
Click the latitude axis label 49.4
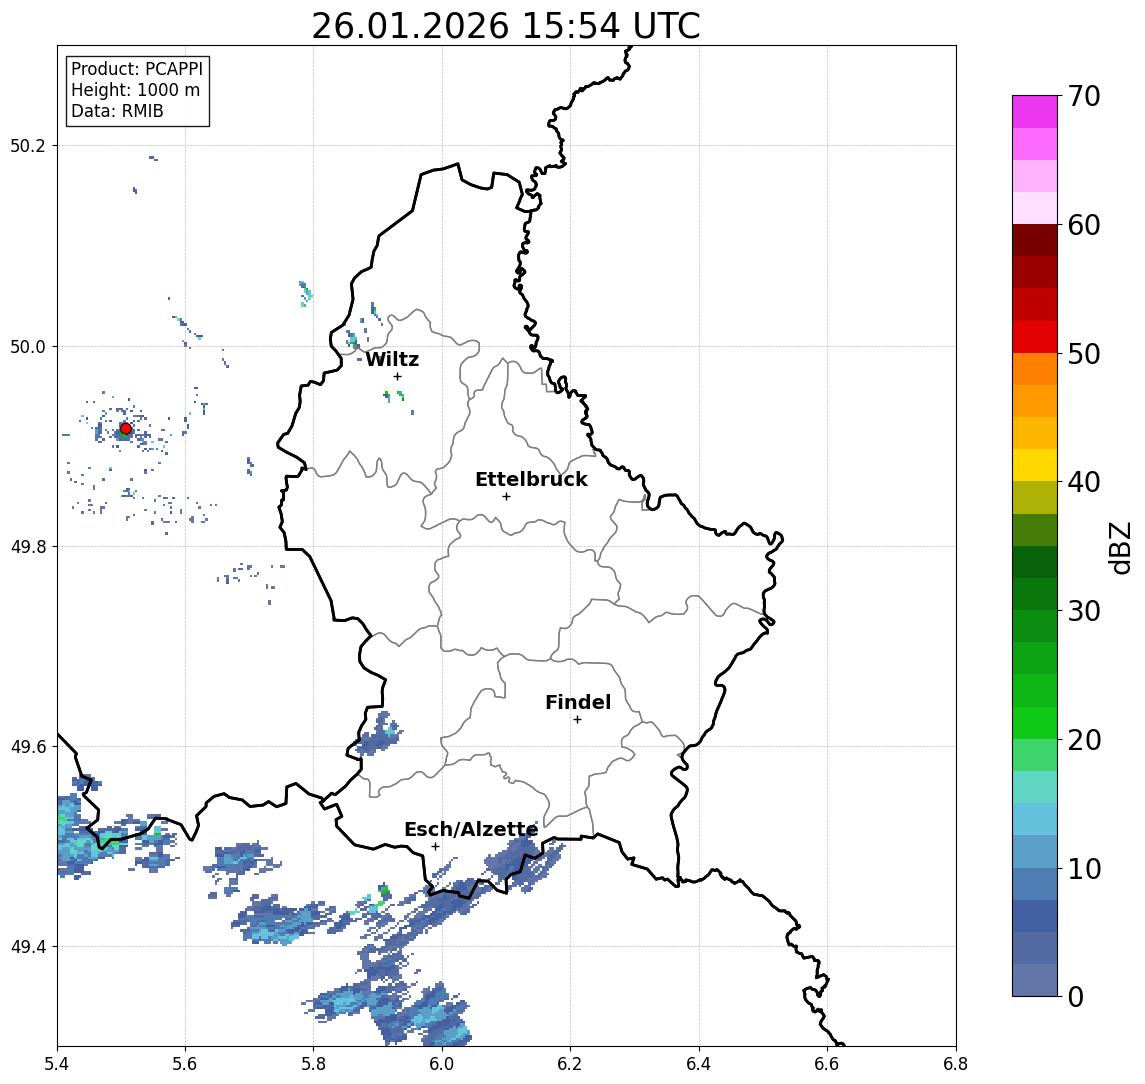[28, 947]
